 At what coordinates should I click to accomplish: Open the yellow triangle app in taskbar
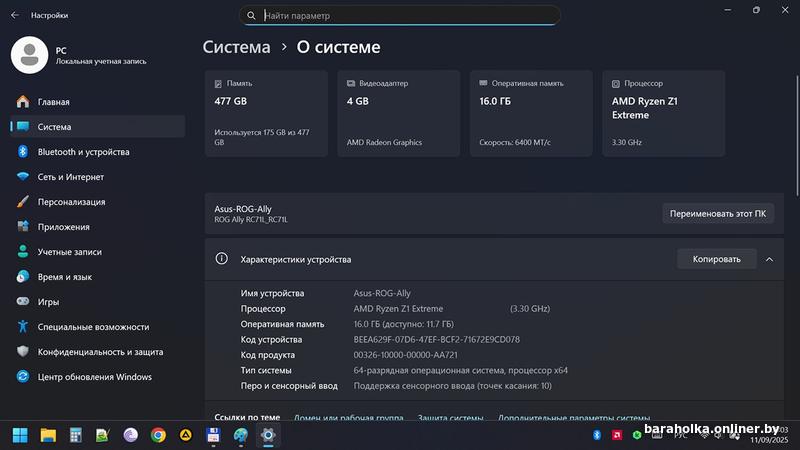tap(186, 435)
